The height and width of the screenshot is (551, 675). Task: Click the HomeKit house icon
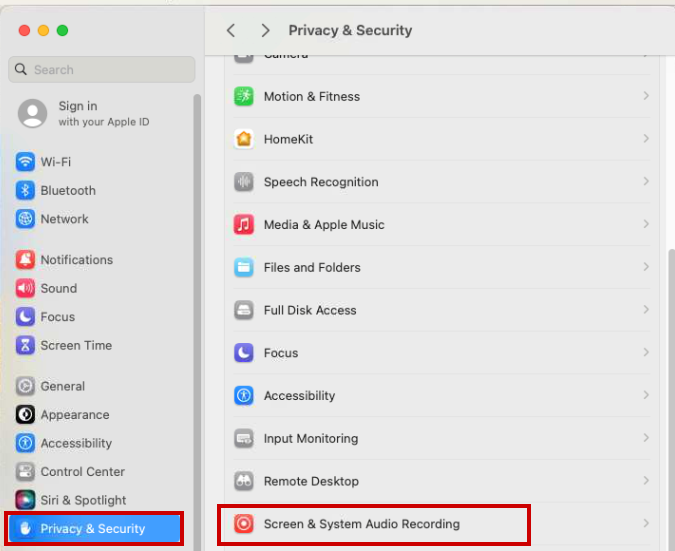coord(244,139)
